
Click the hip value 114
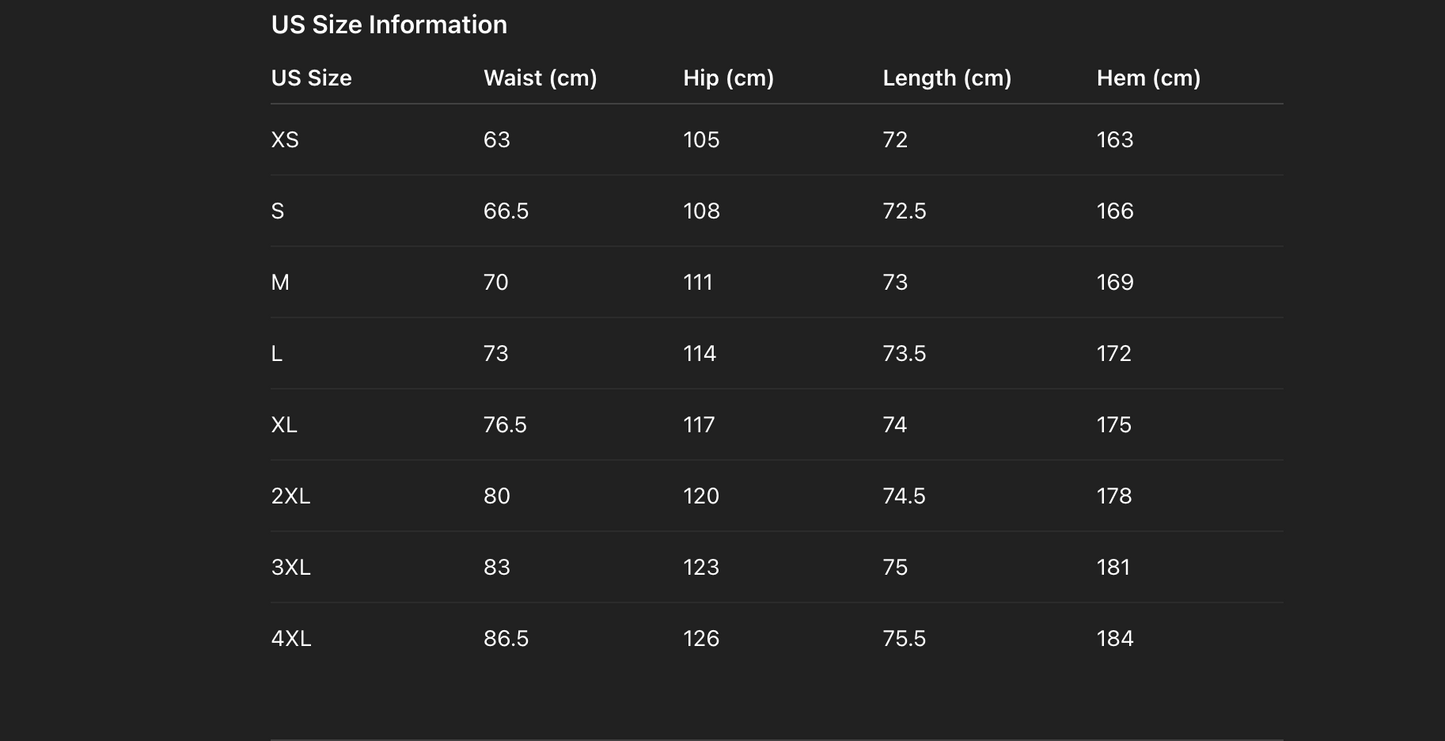coord(699,354)
